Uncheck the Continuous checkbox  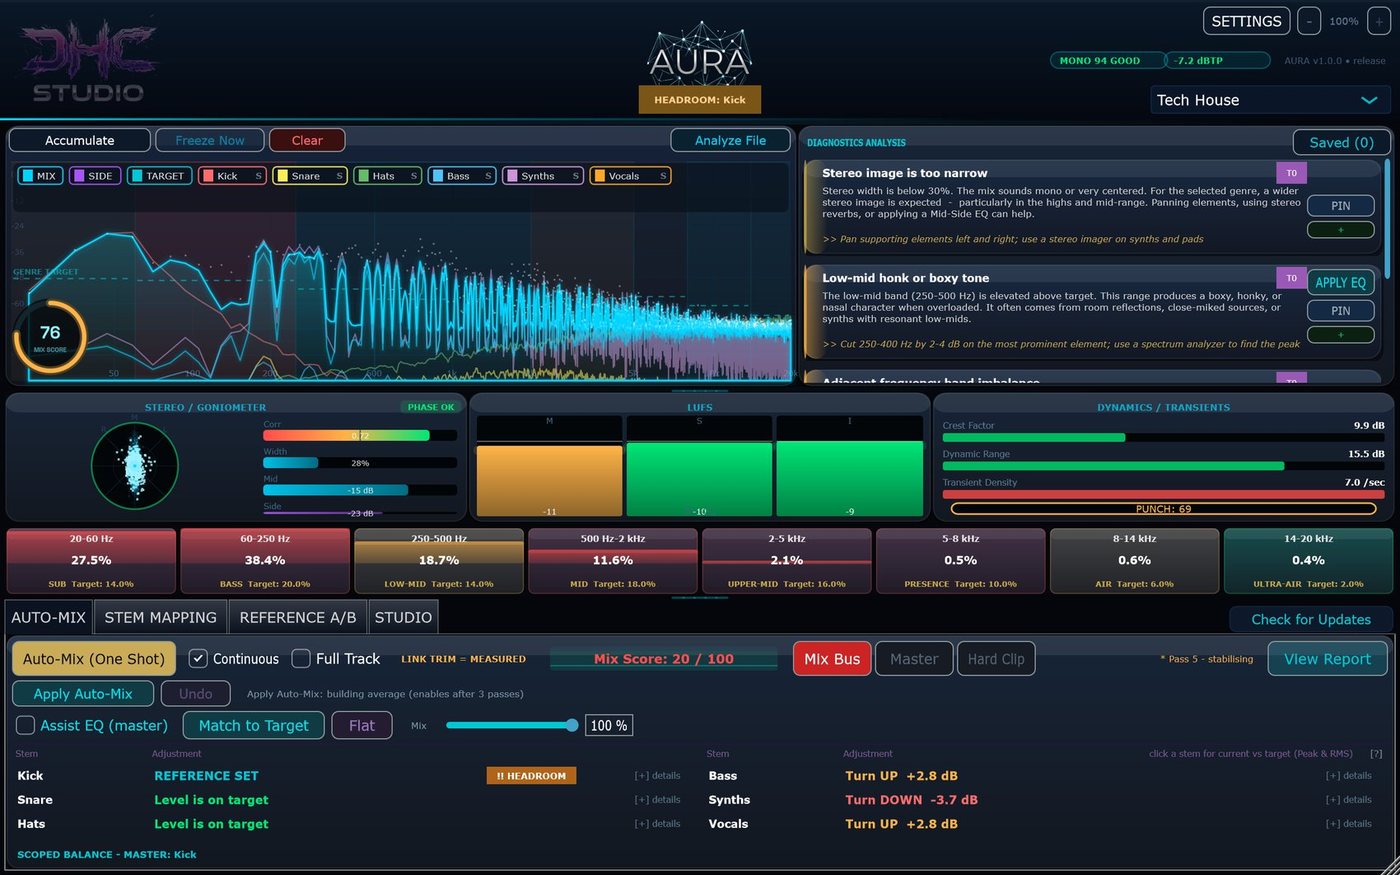198,659
